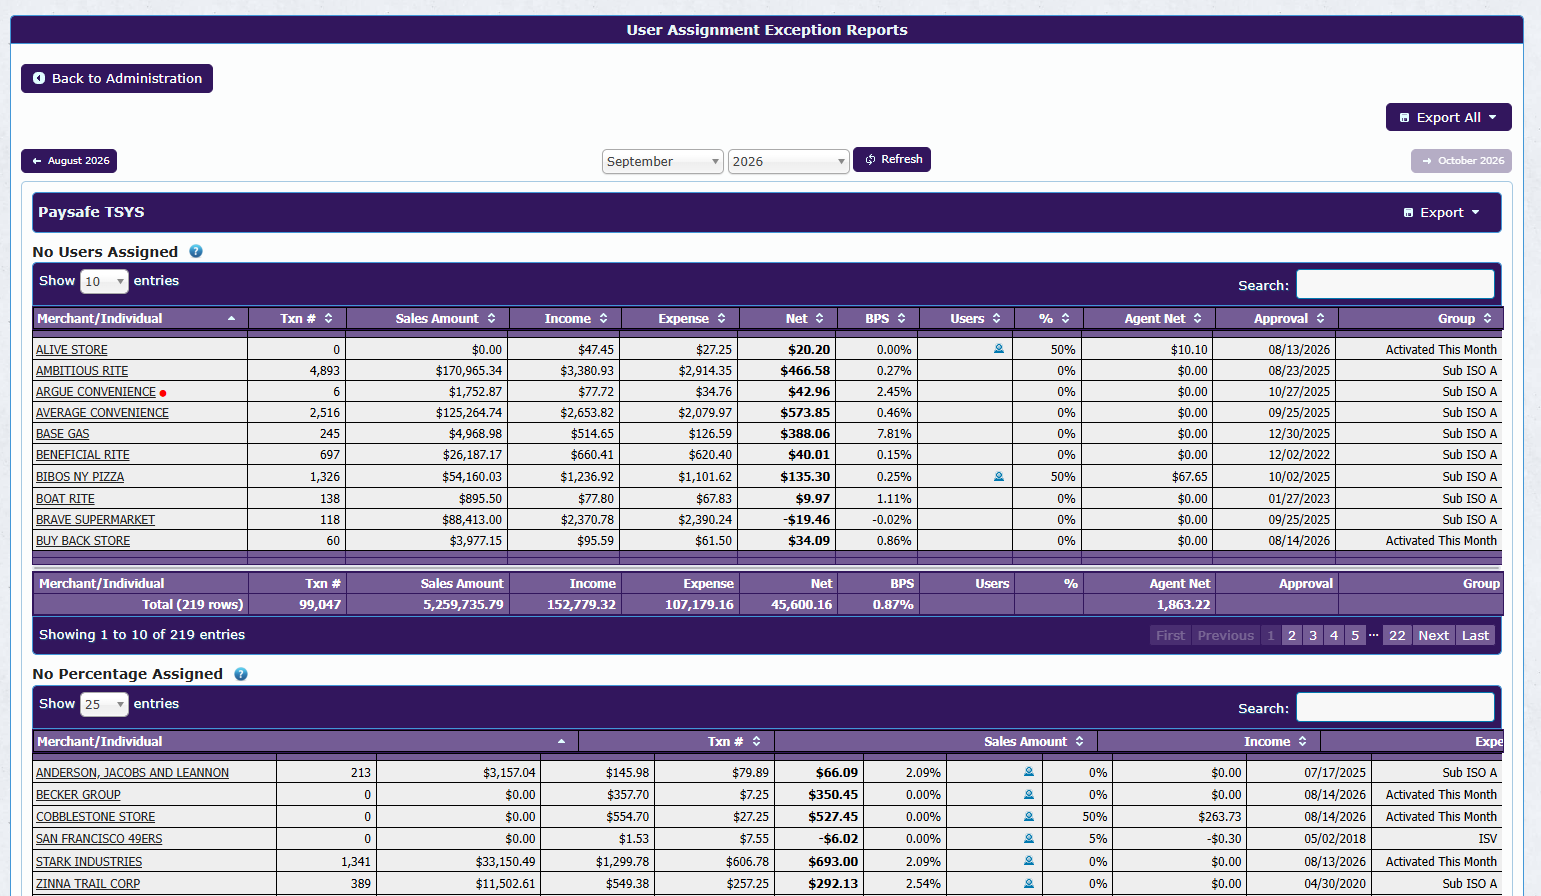Open ARGUE CONVENIENCE merchant link

[x=96, y=392]
